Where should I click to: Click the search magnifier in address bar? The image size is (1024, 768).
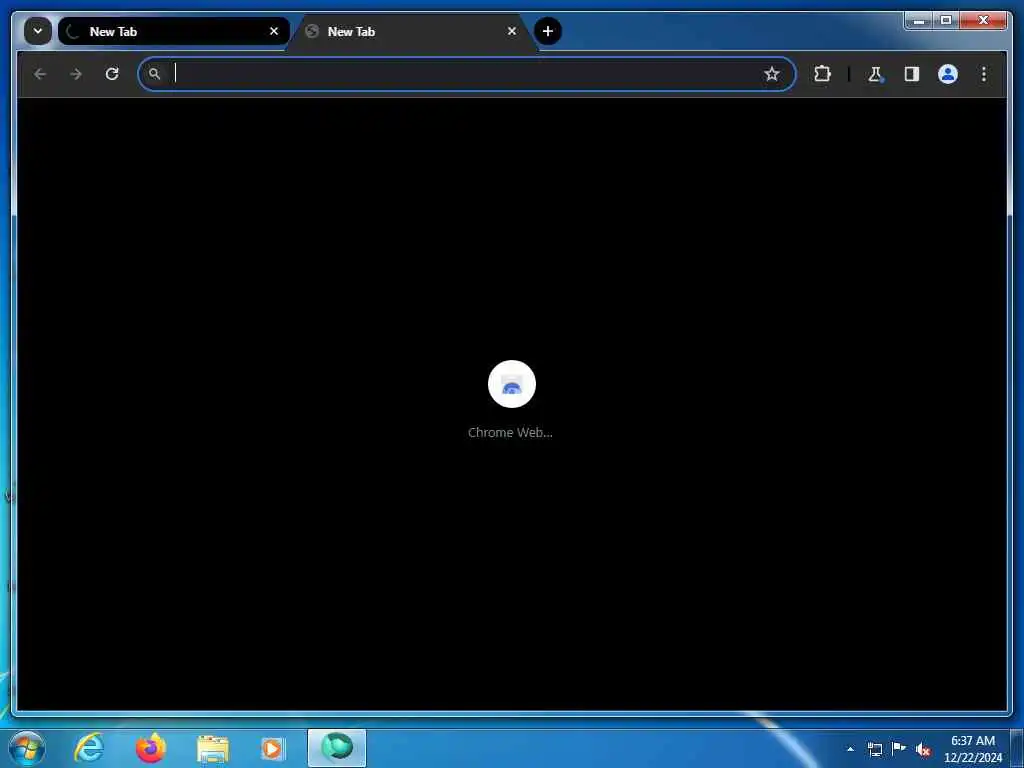pyautogui.click(x=154, y=74)
